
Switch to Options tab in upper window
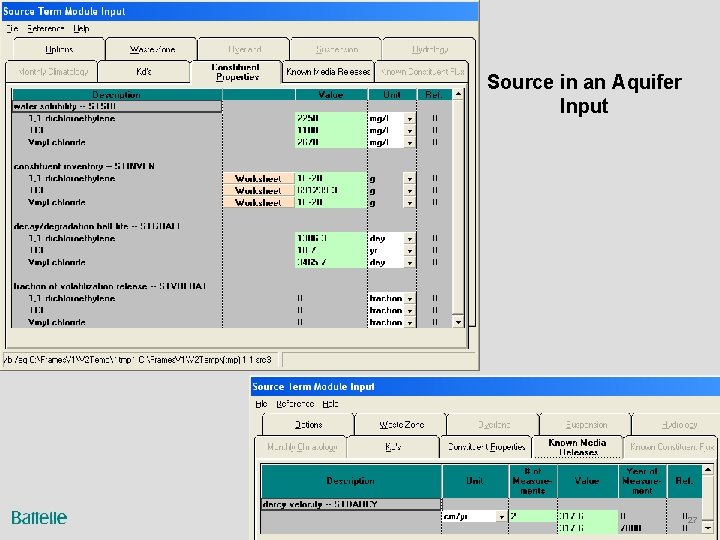59,49
